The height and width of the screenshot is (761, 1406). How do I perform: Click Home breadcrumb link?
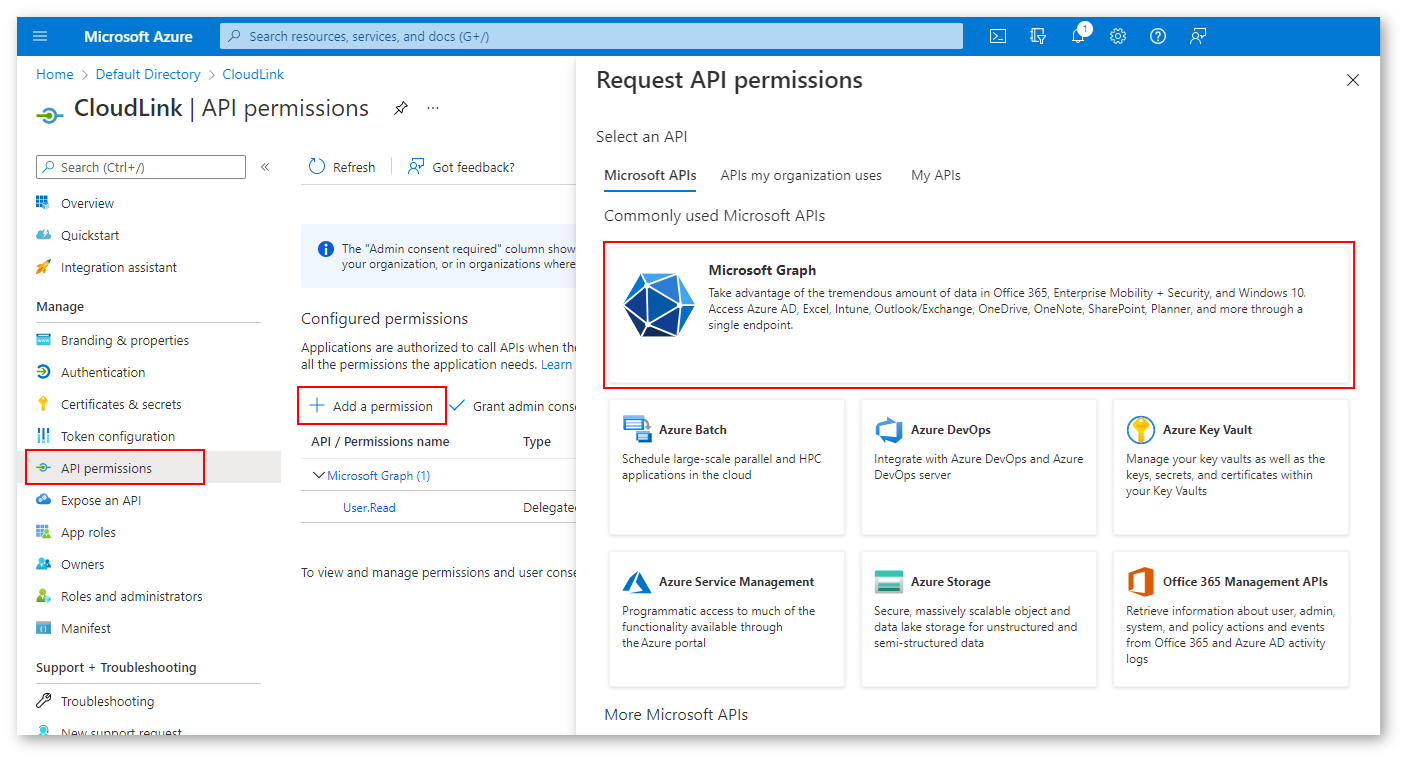(55, 74)
